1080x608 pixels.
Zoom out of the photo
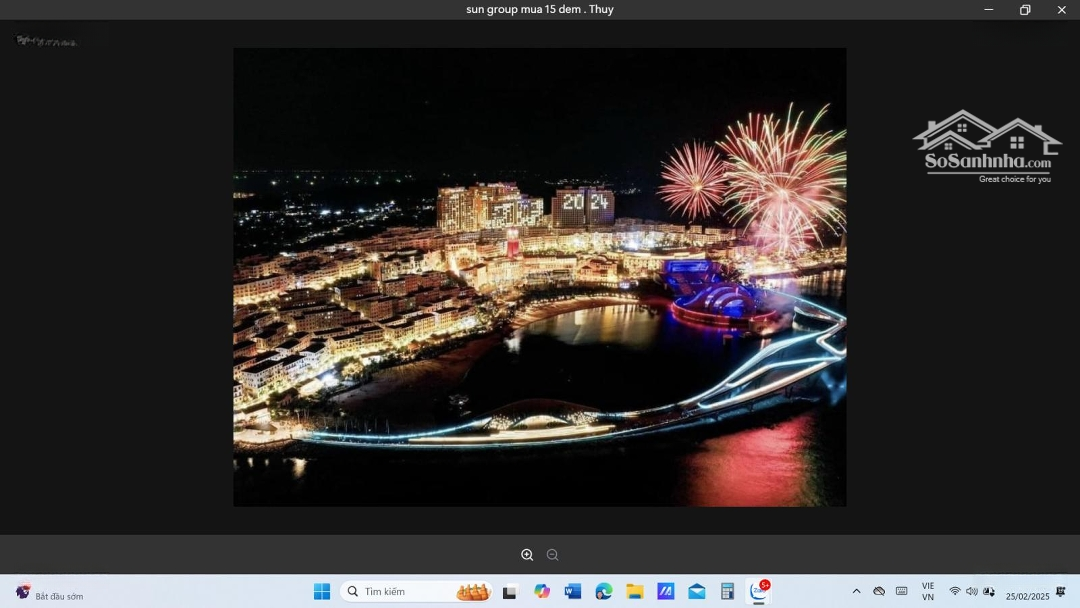[x=552, y=555]
